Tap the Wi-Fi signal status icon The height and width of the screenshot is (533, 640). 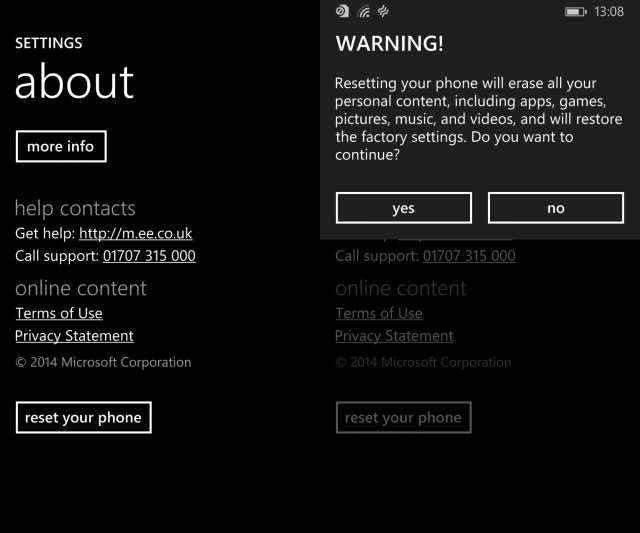(363, 11)
